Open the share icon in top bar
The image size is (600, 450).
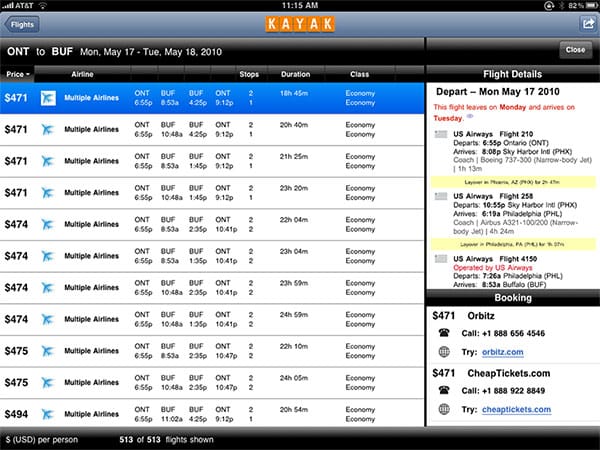[588, 24]
